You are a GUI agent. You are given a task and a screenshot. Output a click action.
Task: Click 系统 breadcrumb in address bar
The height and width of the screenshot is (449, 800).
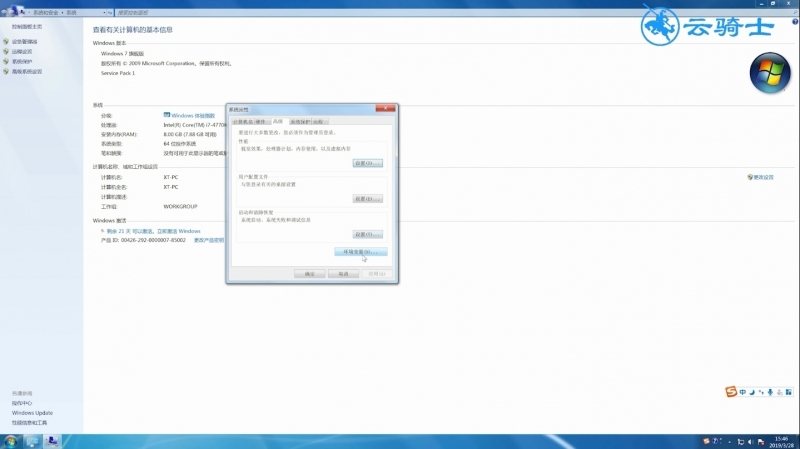point(71,13)
